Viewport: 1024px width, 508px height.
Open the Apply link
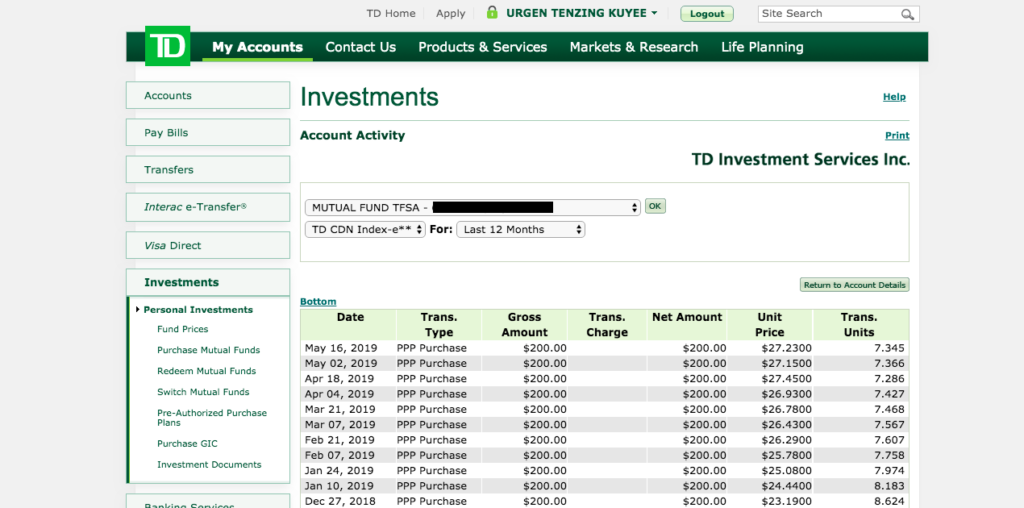point(451,13)
